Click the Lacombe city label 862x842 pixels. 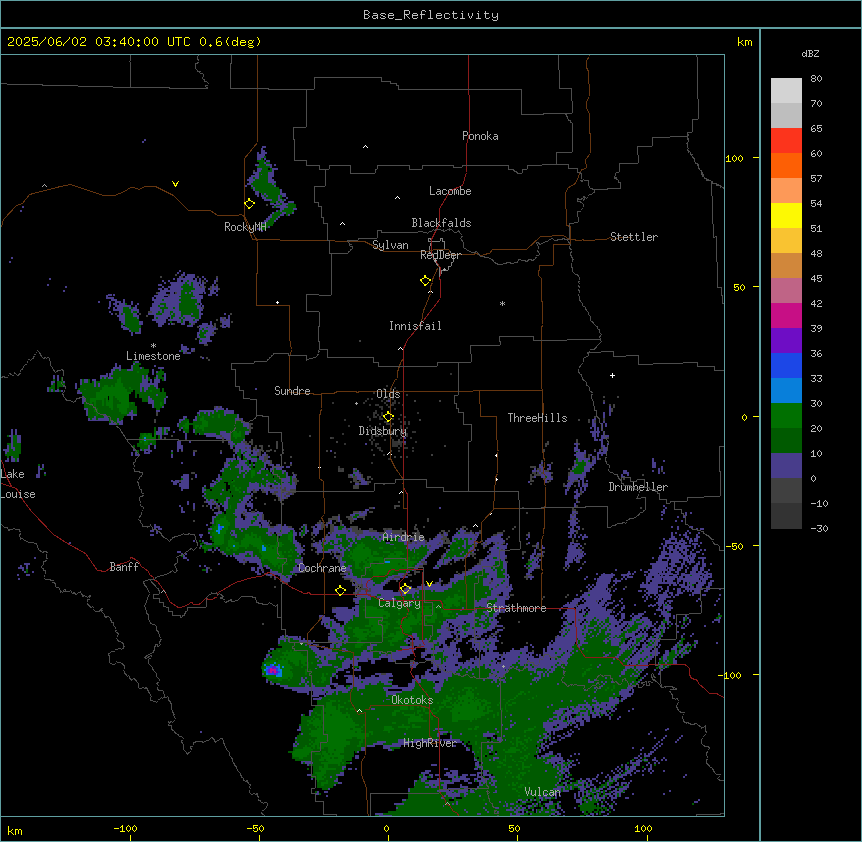point(450,191)
